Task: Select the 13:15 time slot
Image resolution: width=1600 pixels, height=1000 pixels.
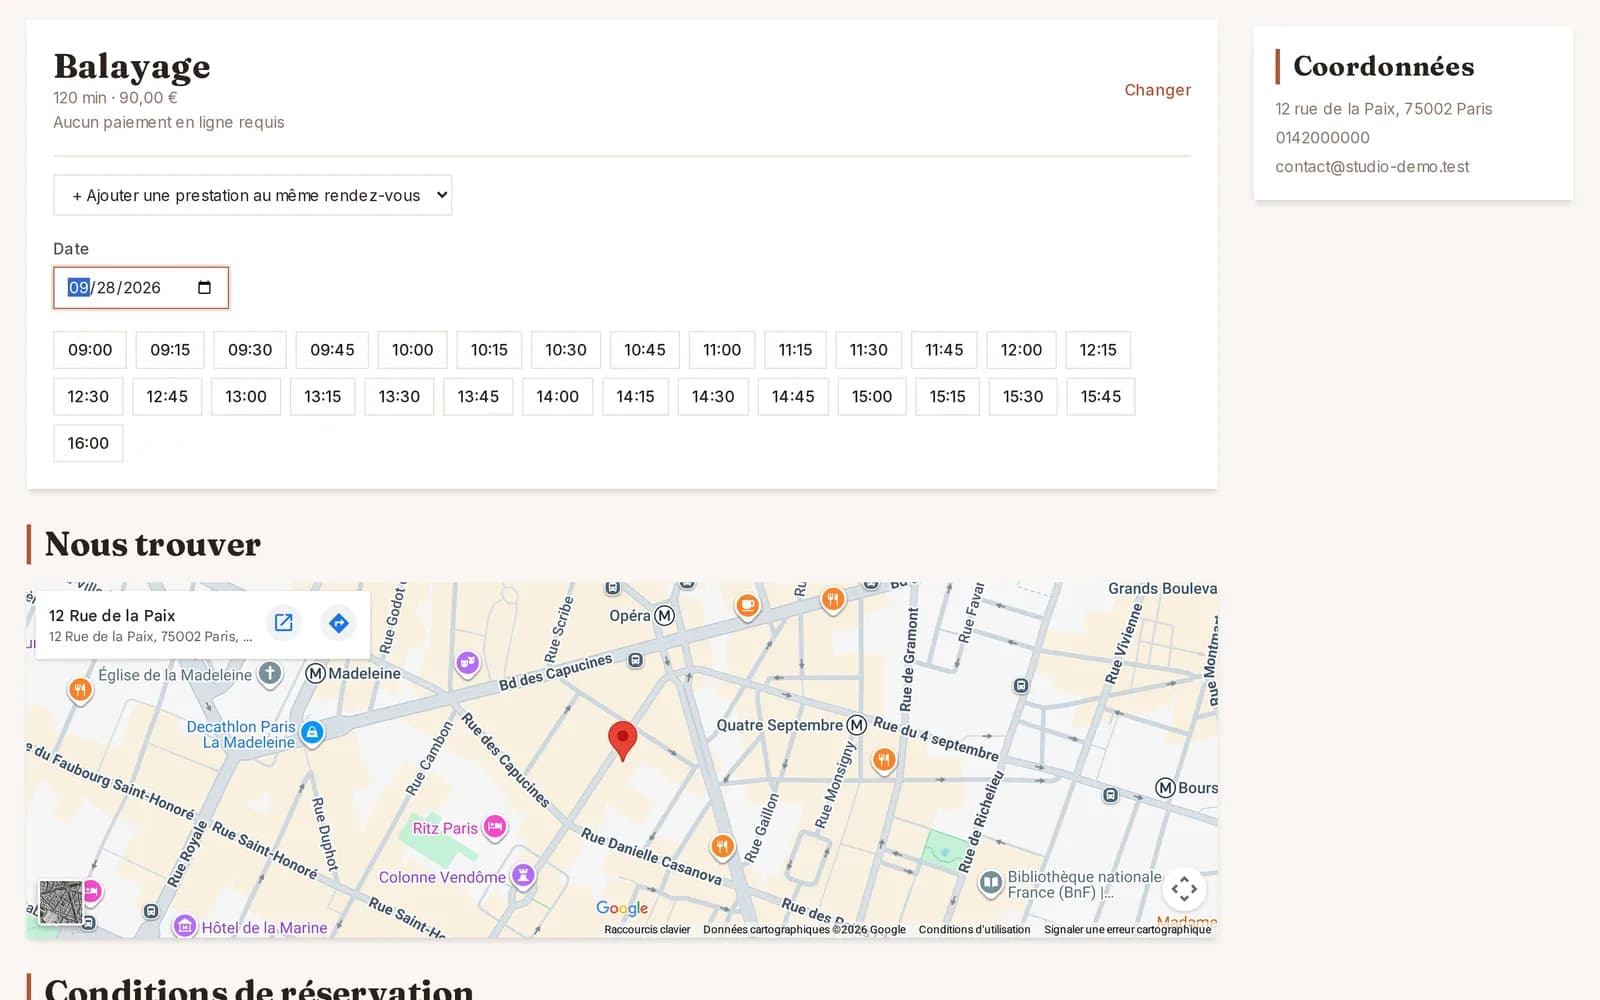Action: pos(323,397)
